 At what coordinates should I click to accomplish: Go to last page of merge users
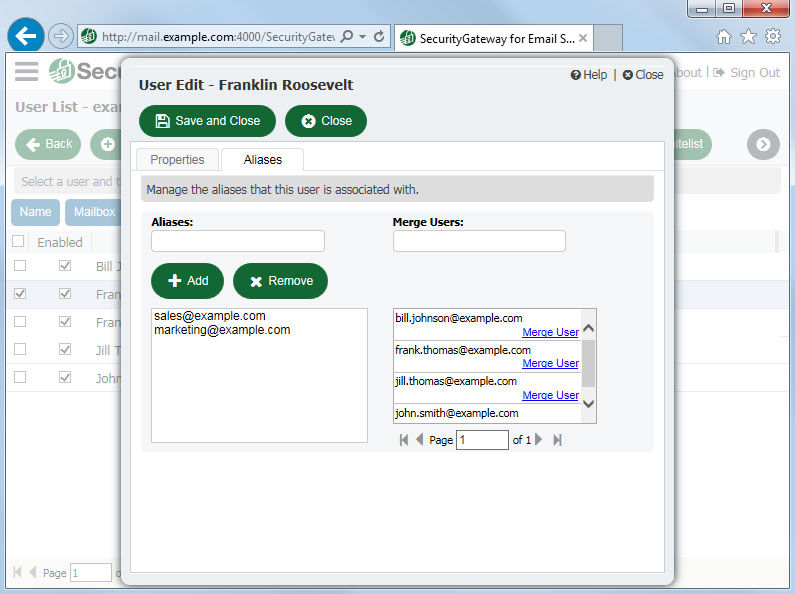[x=557, y=440]
